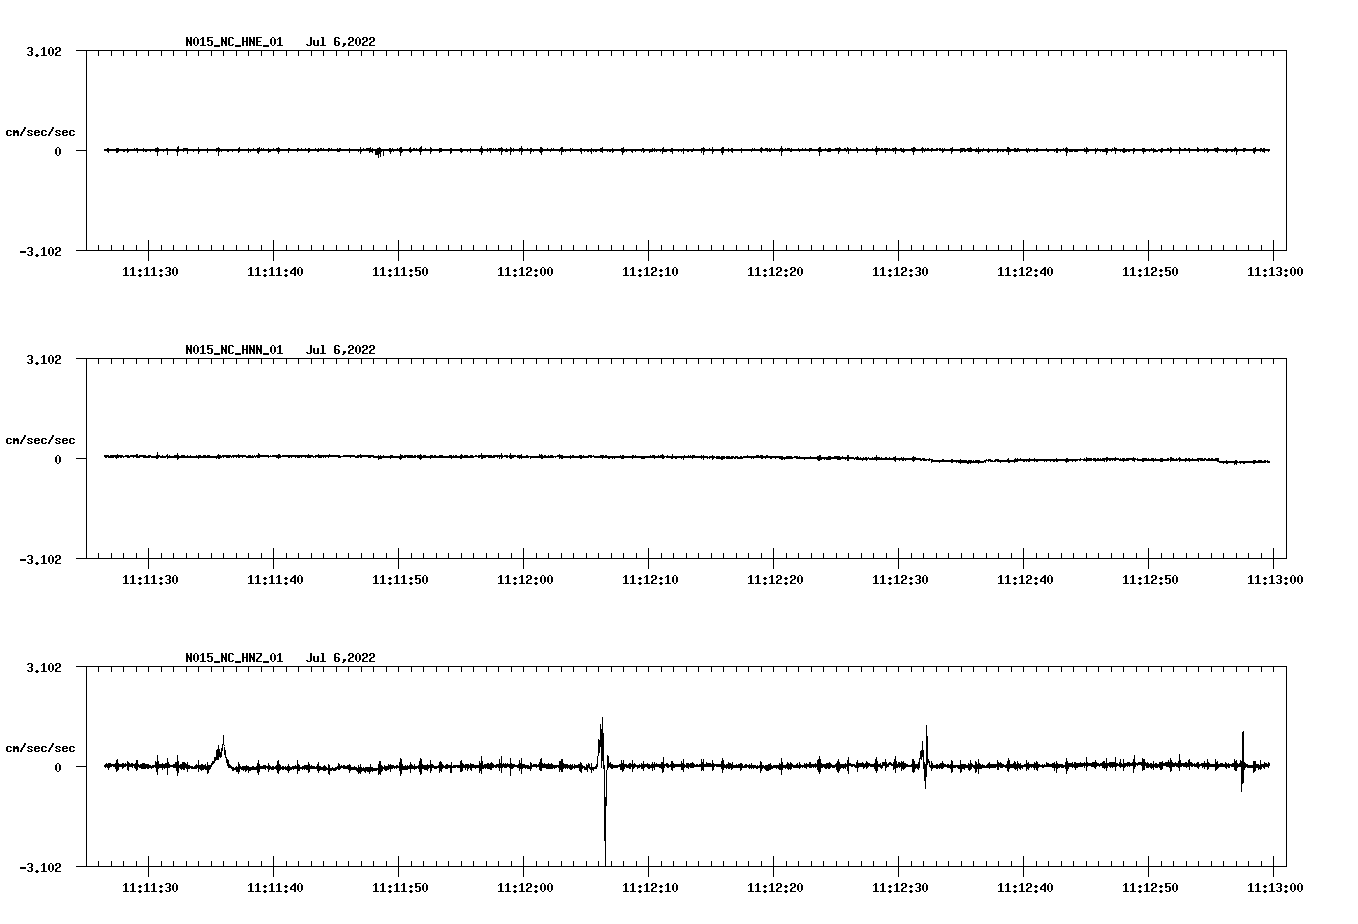1358x924 pixels.
Task: Click the -3.102 lower axis value on HNE plot
Action: pos(41,252)
